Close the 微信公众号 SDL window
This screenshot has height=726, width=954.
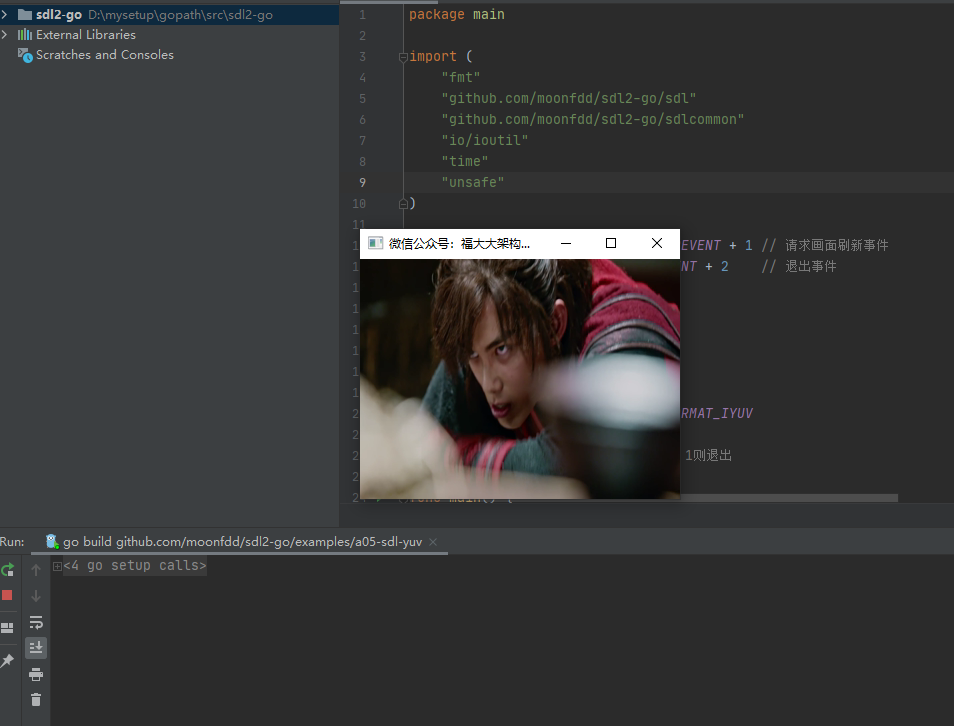click(656, 243)
